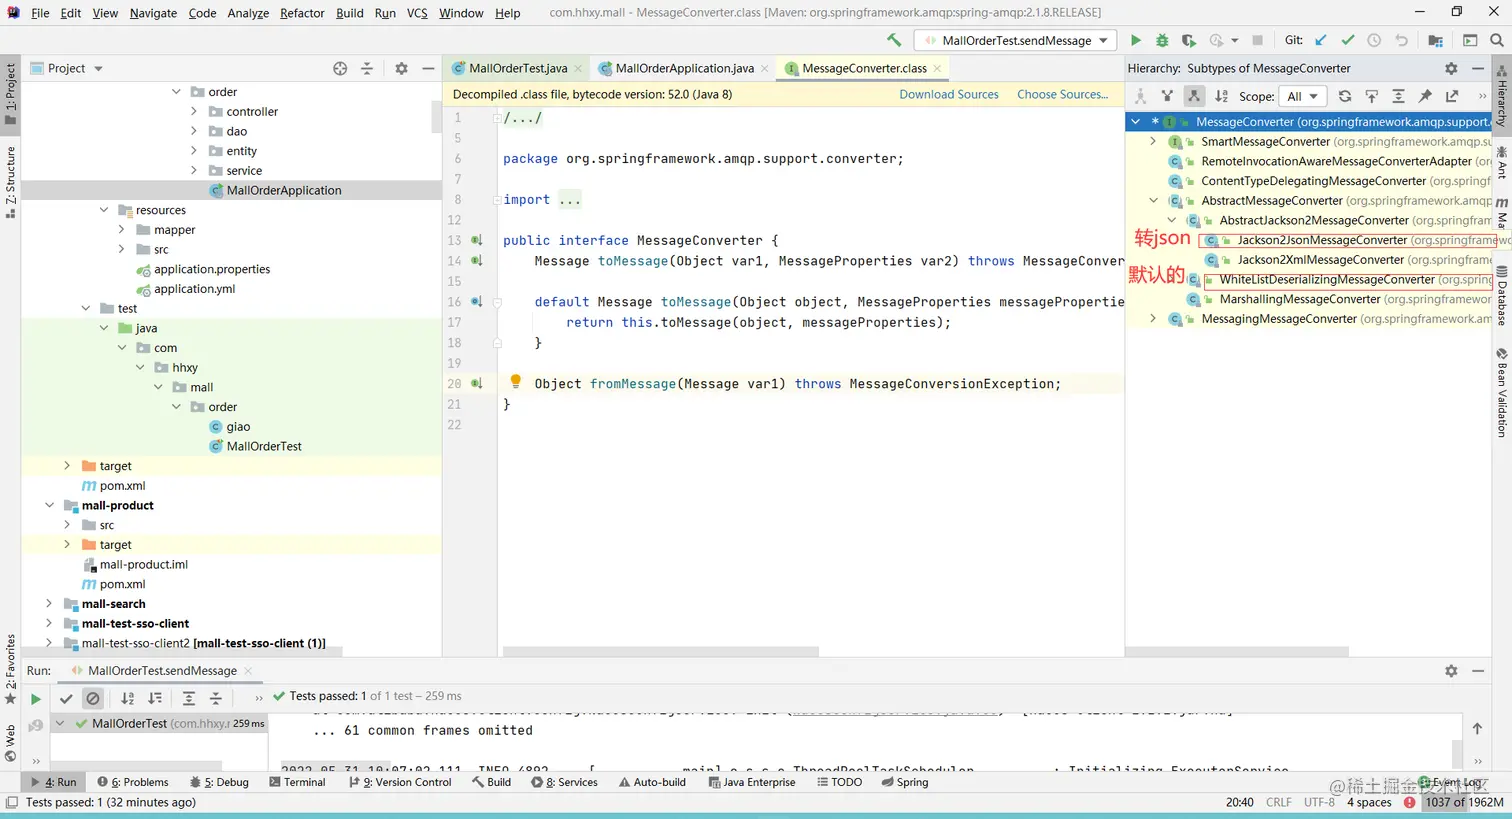Image resolution: width=1512 pixels, height=819 pixels.
Task: Toggle Supertypes Hierarchy view button
Action: [1167, 96]
